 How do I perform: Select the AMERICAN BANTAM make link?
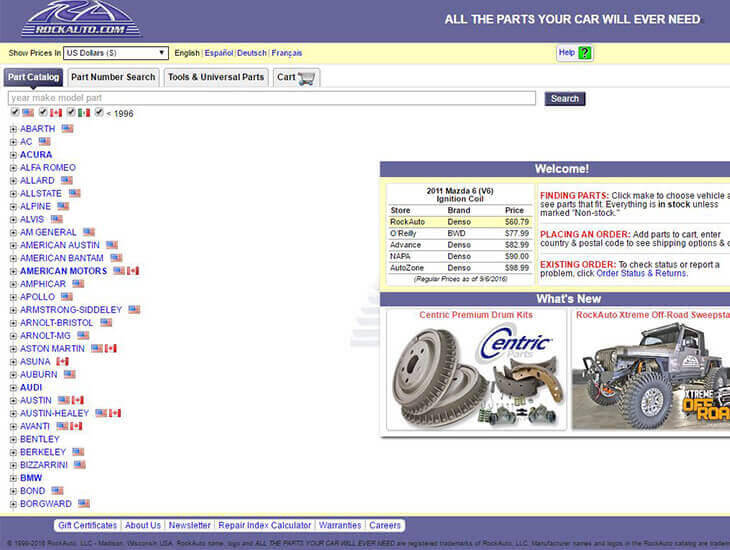tap(62, 258)
